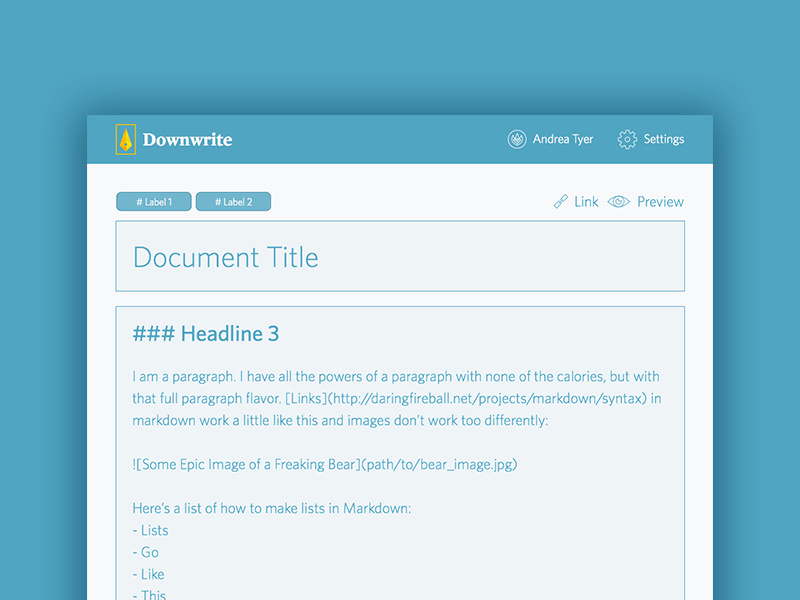Open Settings using the gear icon

[x=627, y=139]
